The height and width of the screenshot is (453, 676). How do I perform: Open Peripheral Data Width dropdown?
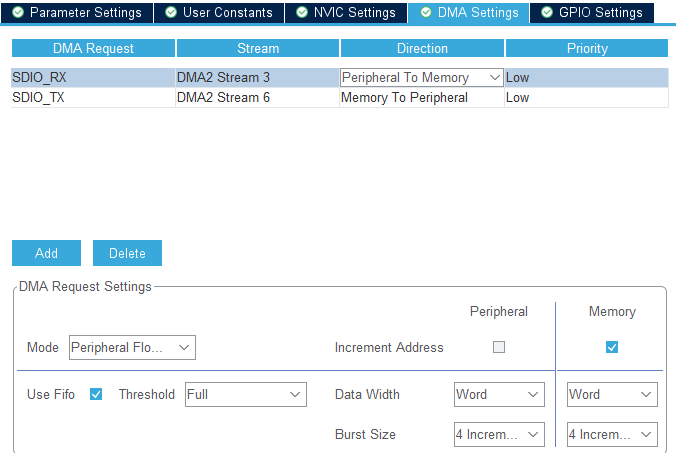(x=499, y=394)
